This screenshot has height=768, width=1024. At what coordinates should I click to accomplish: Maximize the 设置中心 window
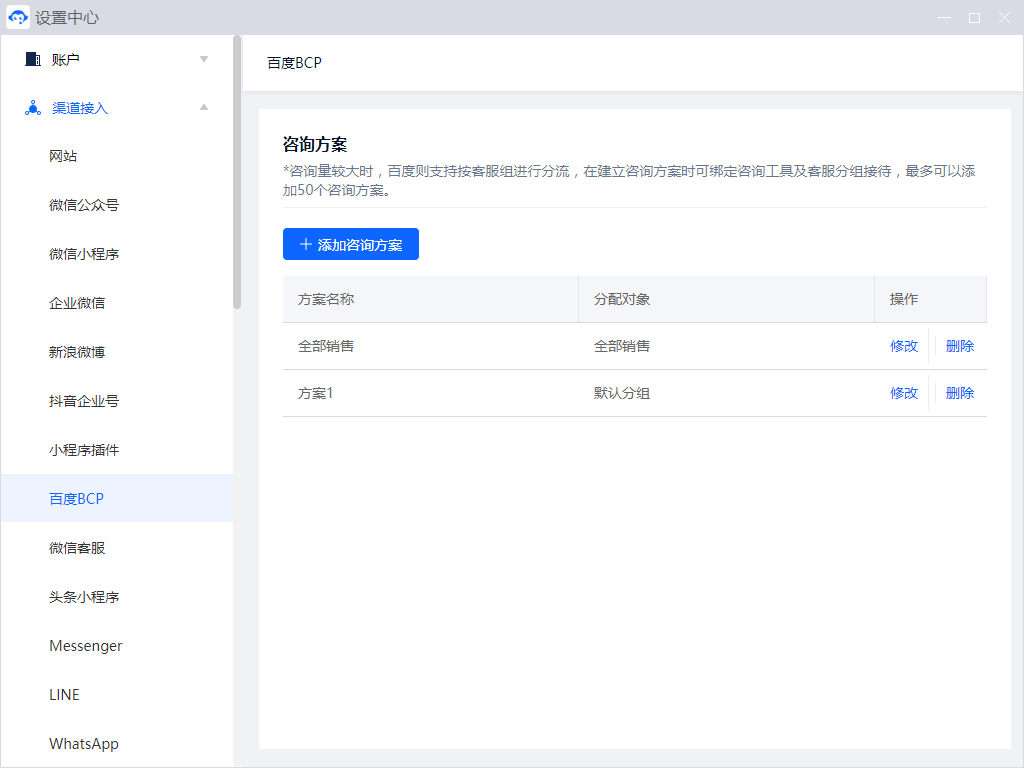(x=974, y=18)
